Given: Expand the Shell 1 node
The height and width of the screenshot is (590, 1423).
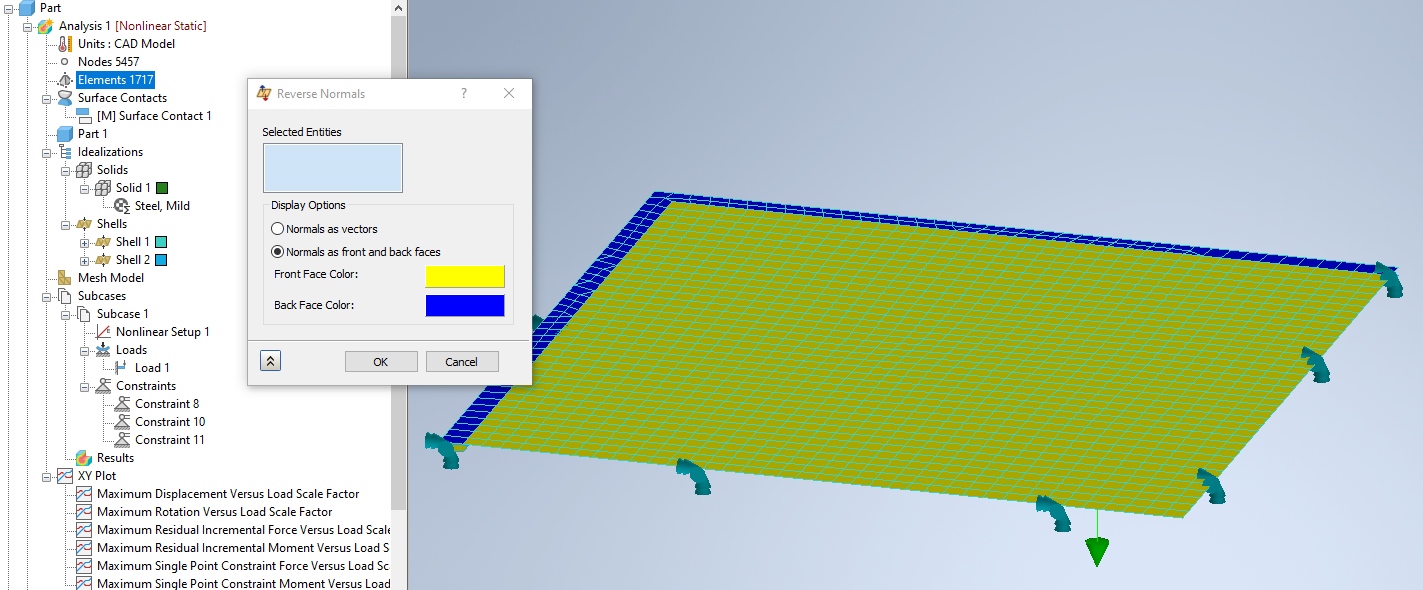Looking at the screenshot, I should 85,242.
